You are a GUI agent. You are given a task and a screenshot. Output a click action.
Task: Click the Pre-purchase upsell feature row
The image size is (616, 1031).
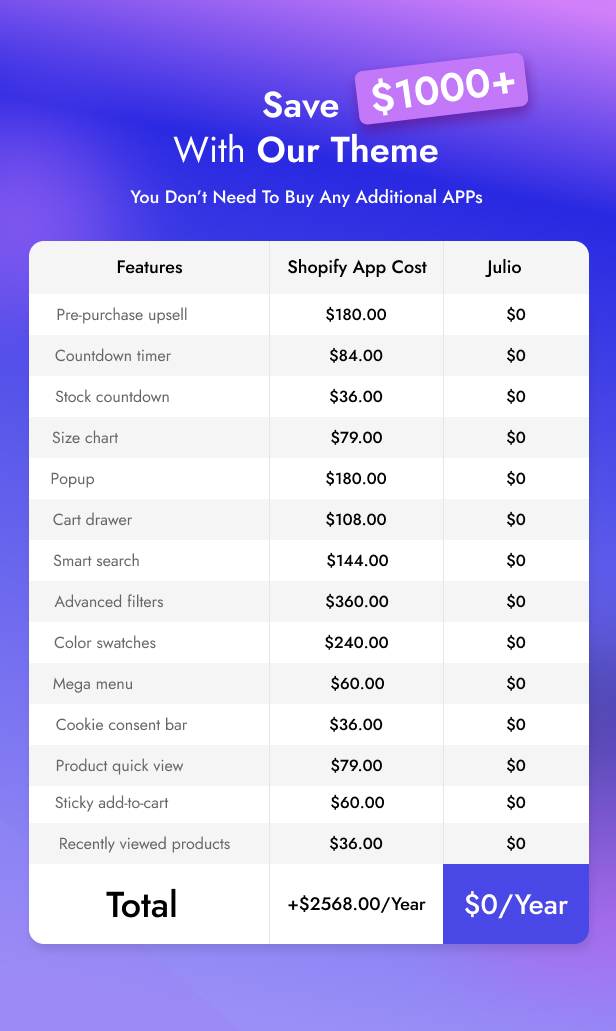point(122,315)
